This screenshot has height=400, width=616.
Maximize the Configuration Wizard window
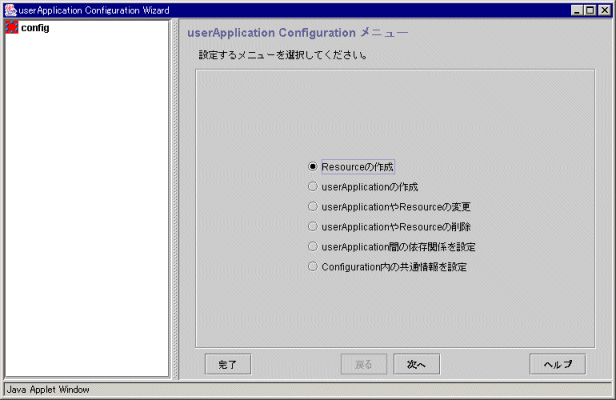click(590, 10)
